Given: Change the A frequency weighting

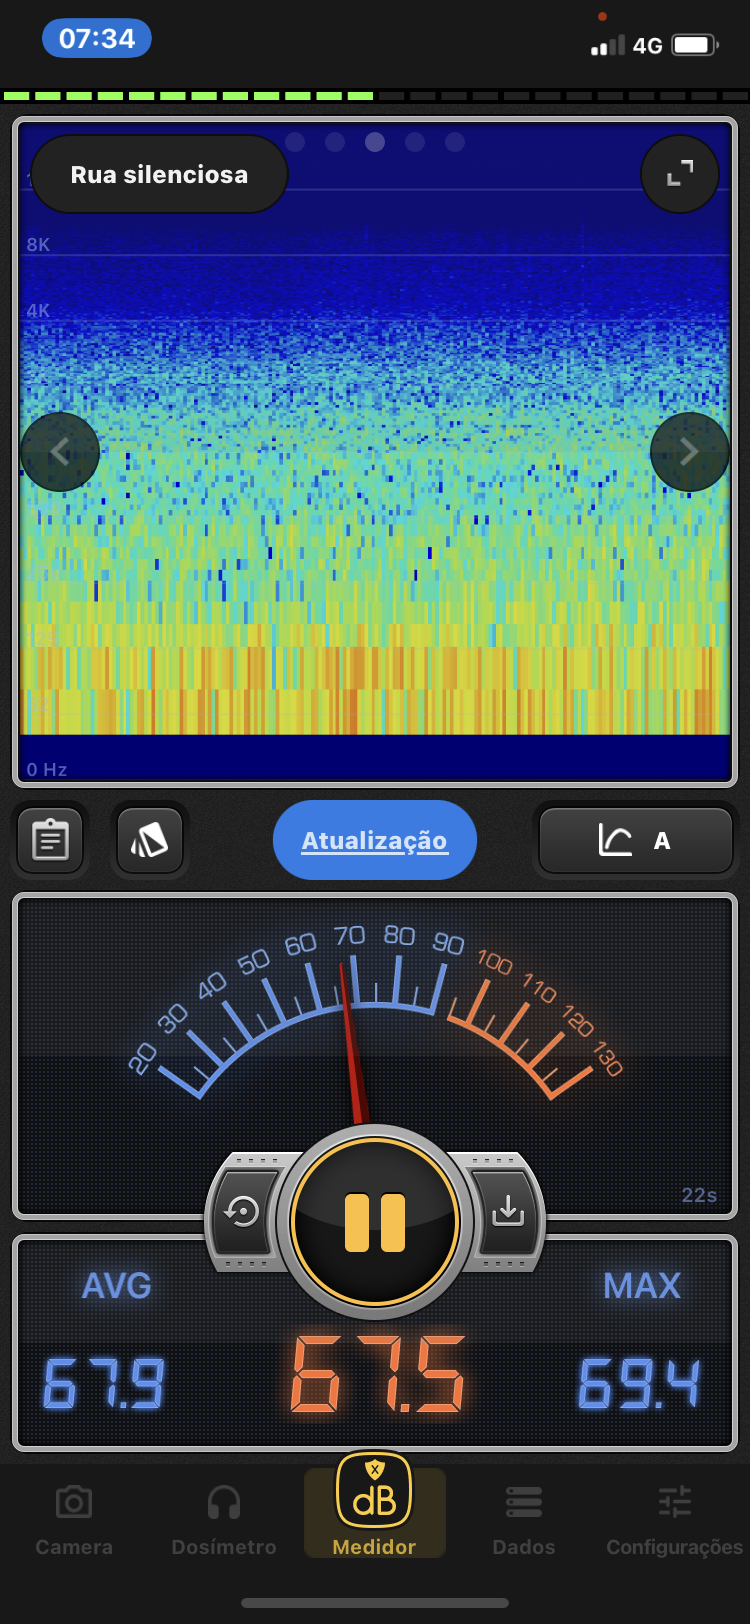Looking at the screenshot, I should coord(636,841).
